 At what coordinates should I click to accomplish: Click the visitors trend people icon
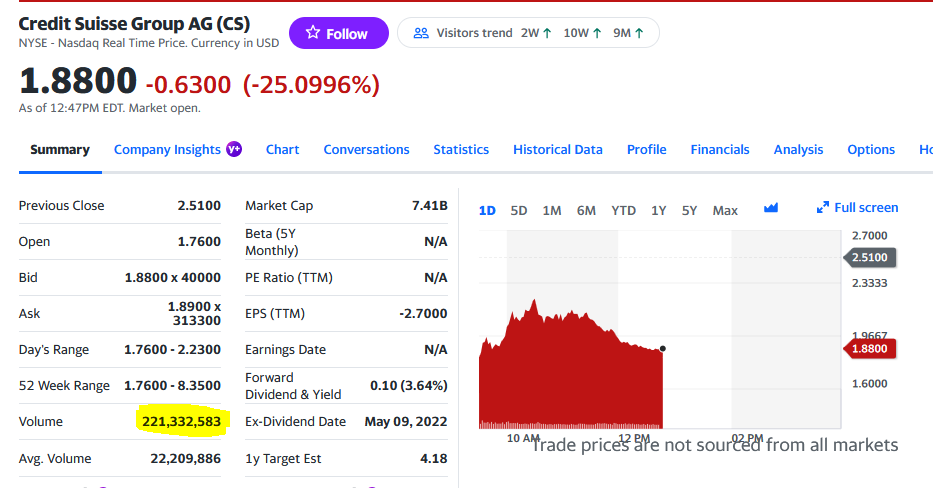(421, 33)
